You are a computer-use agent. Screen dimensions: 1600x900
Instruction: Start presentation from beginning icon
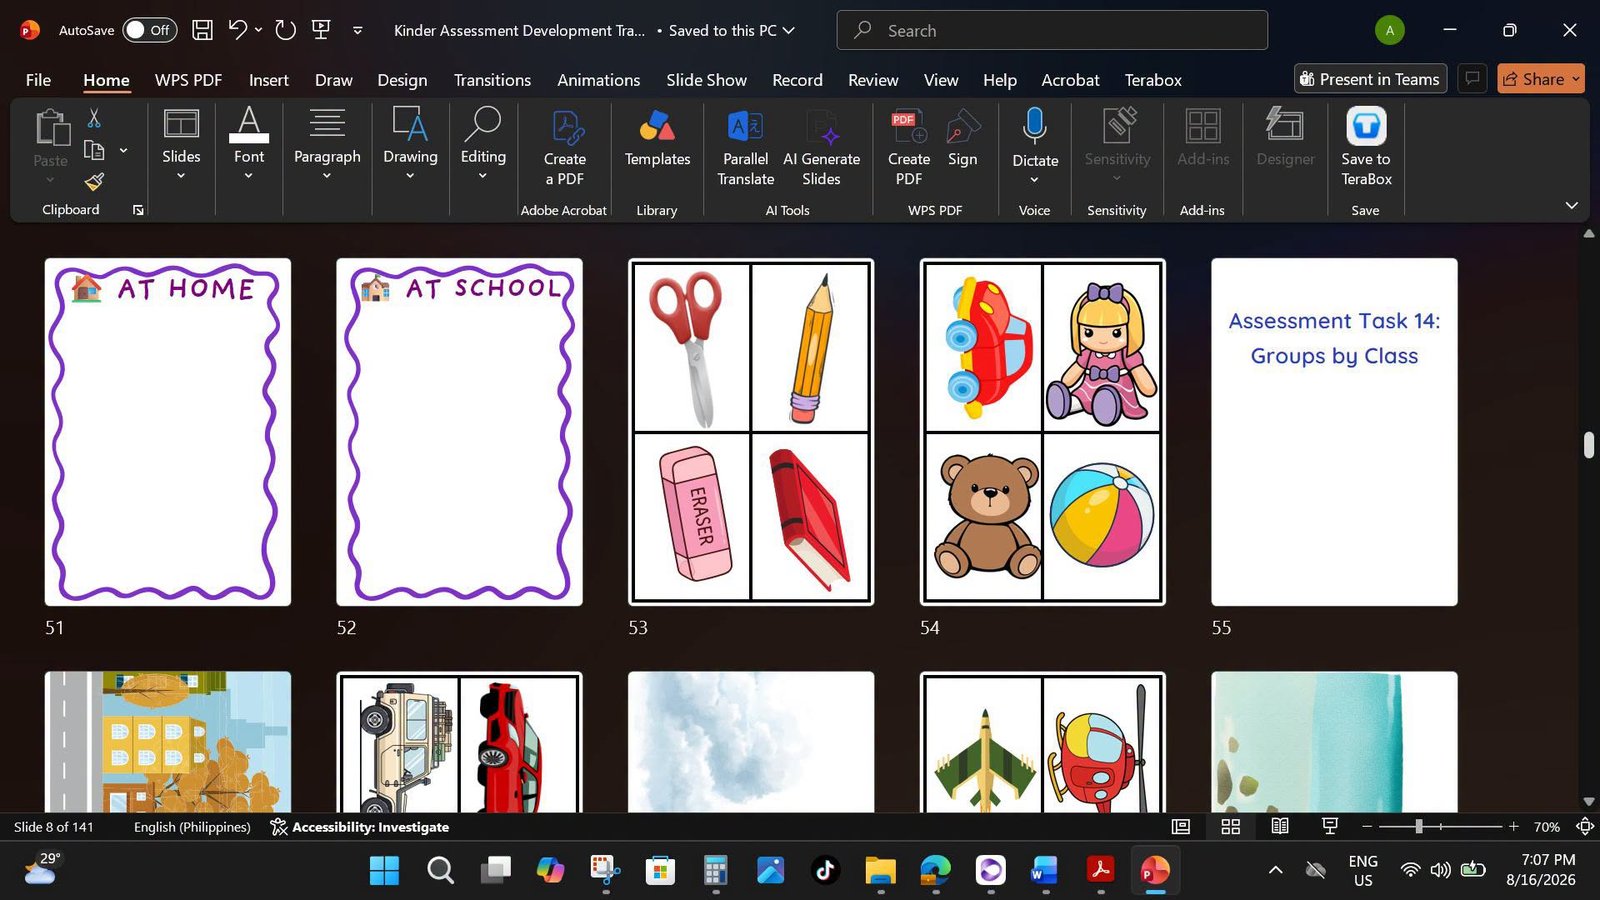[x=321, y=30]
